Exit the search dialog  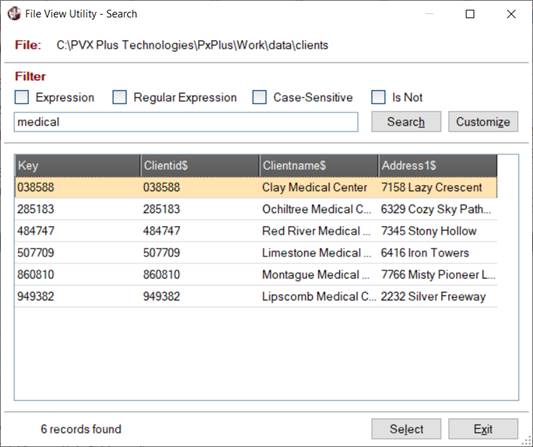tap(483, 429)
